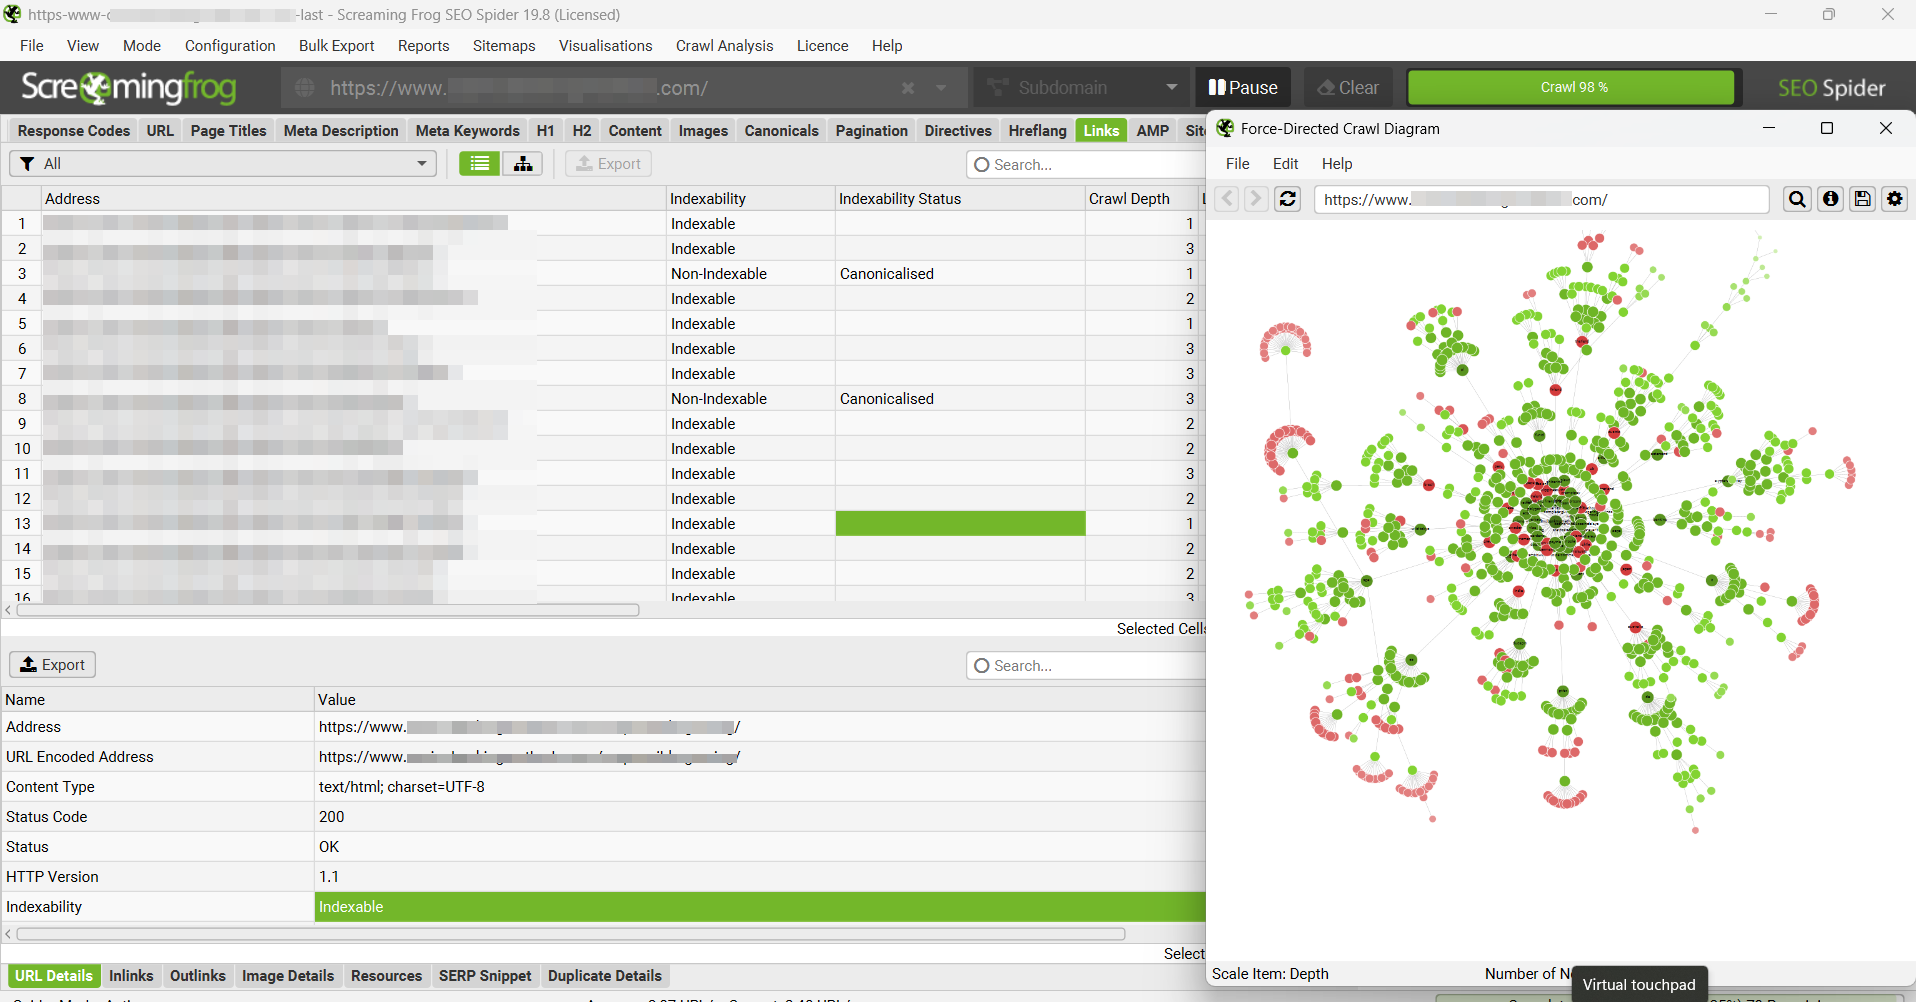Switch to the Inlinks tab

(131, 976)
